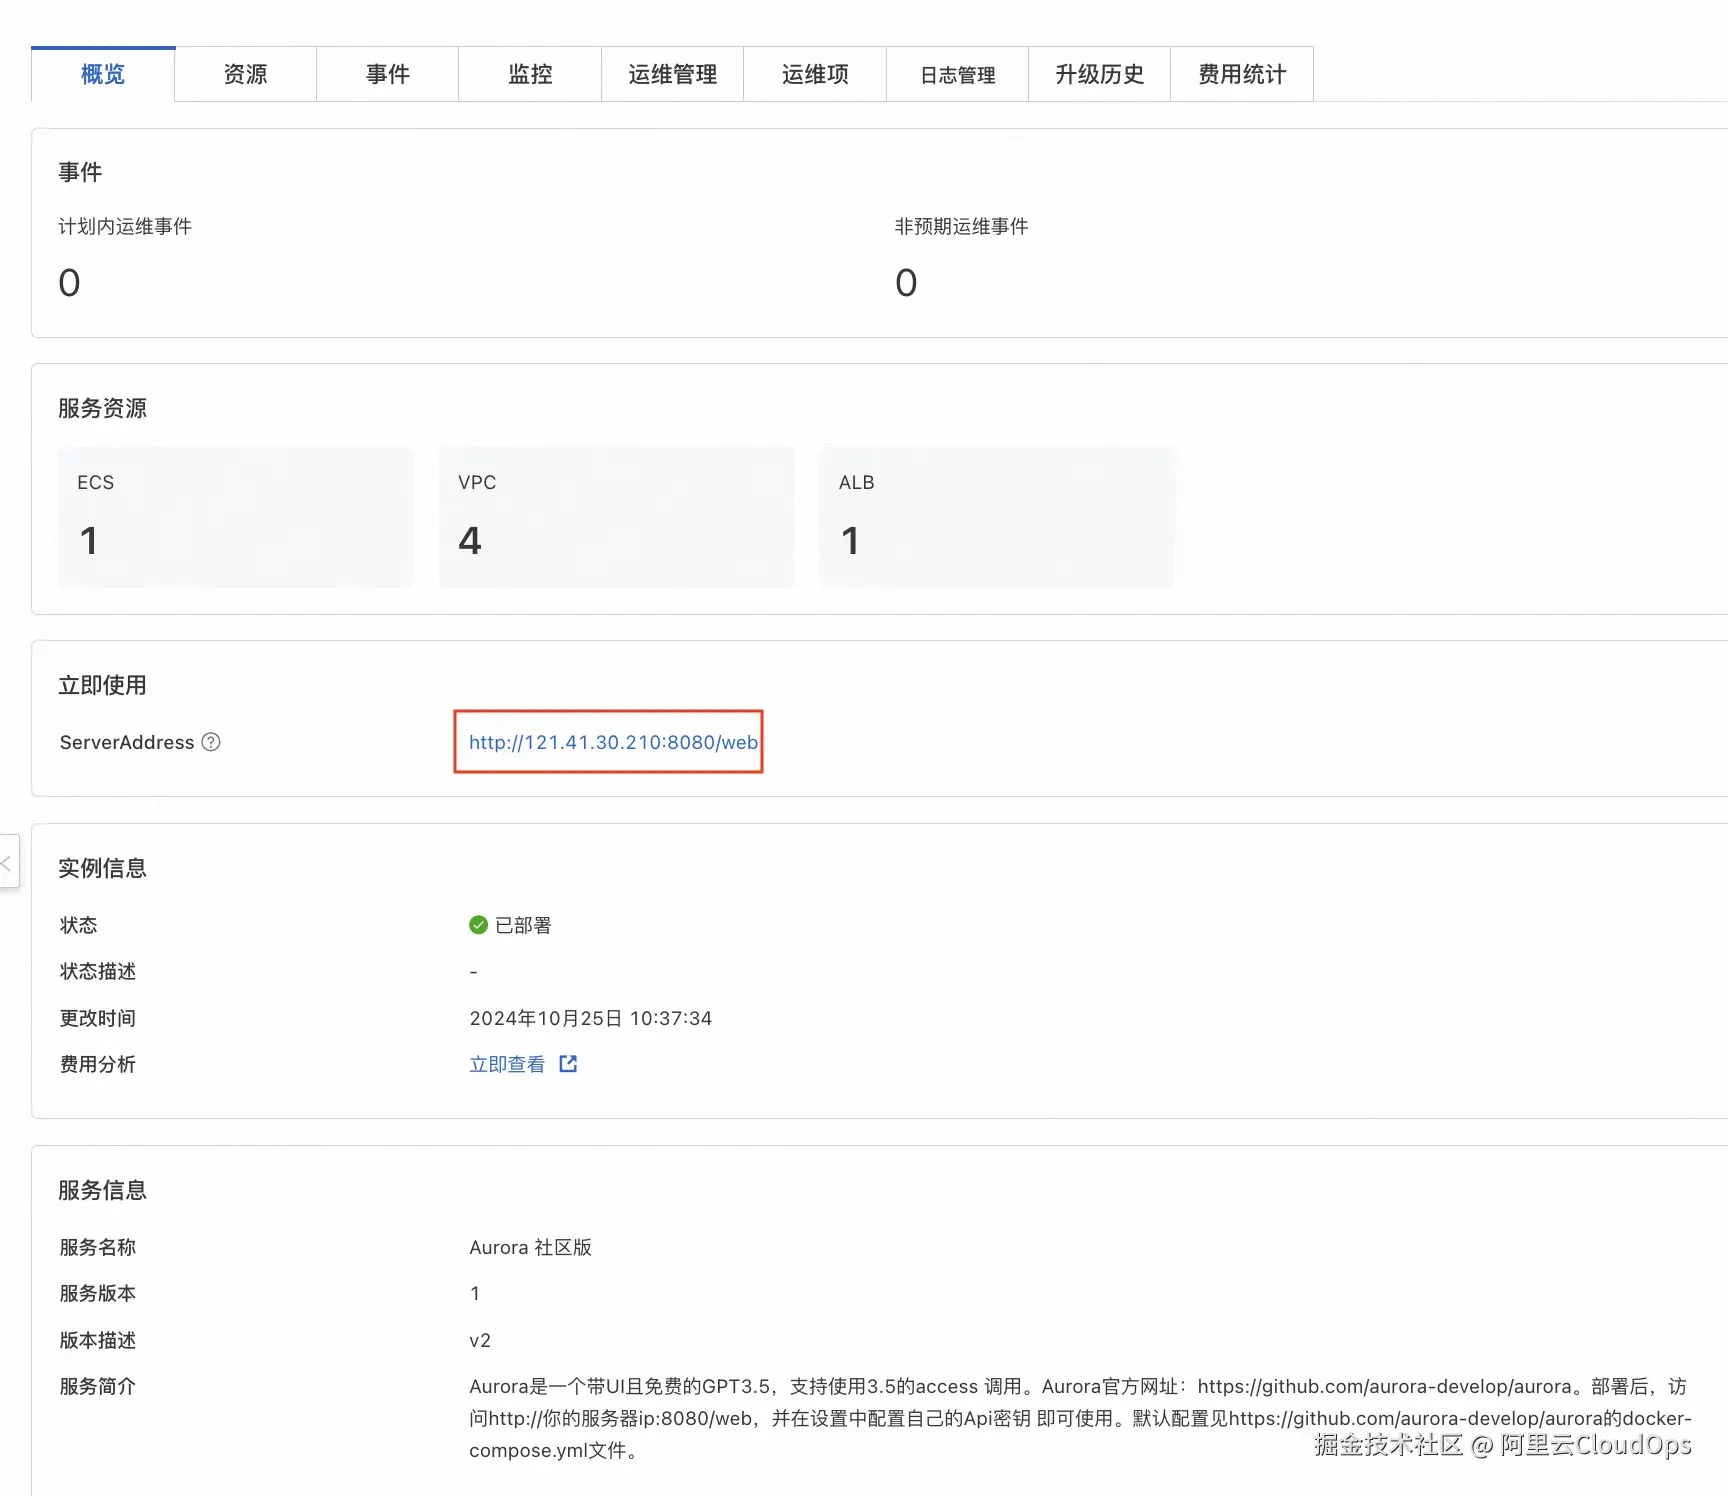Click the 更改时间 row label

click(x=97, y=1018)
